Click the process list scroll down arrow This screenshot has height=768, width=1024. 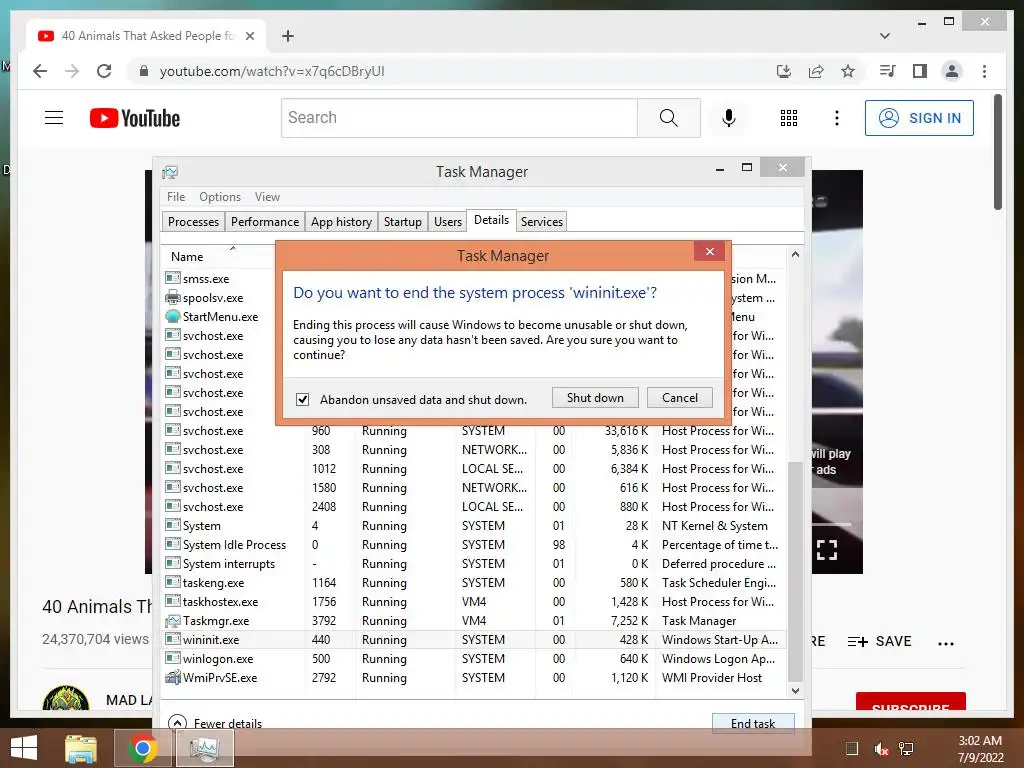pyautogui.click(x=795, y=690)
